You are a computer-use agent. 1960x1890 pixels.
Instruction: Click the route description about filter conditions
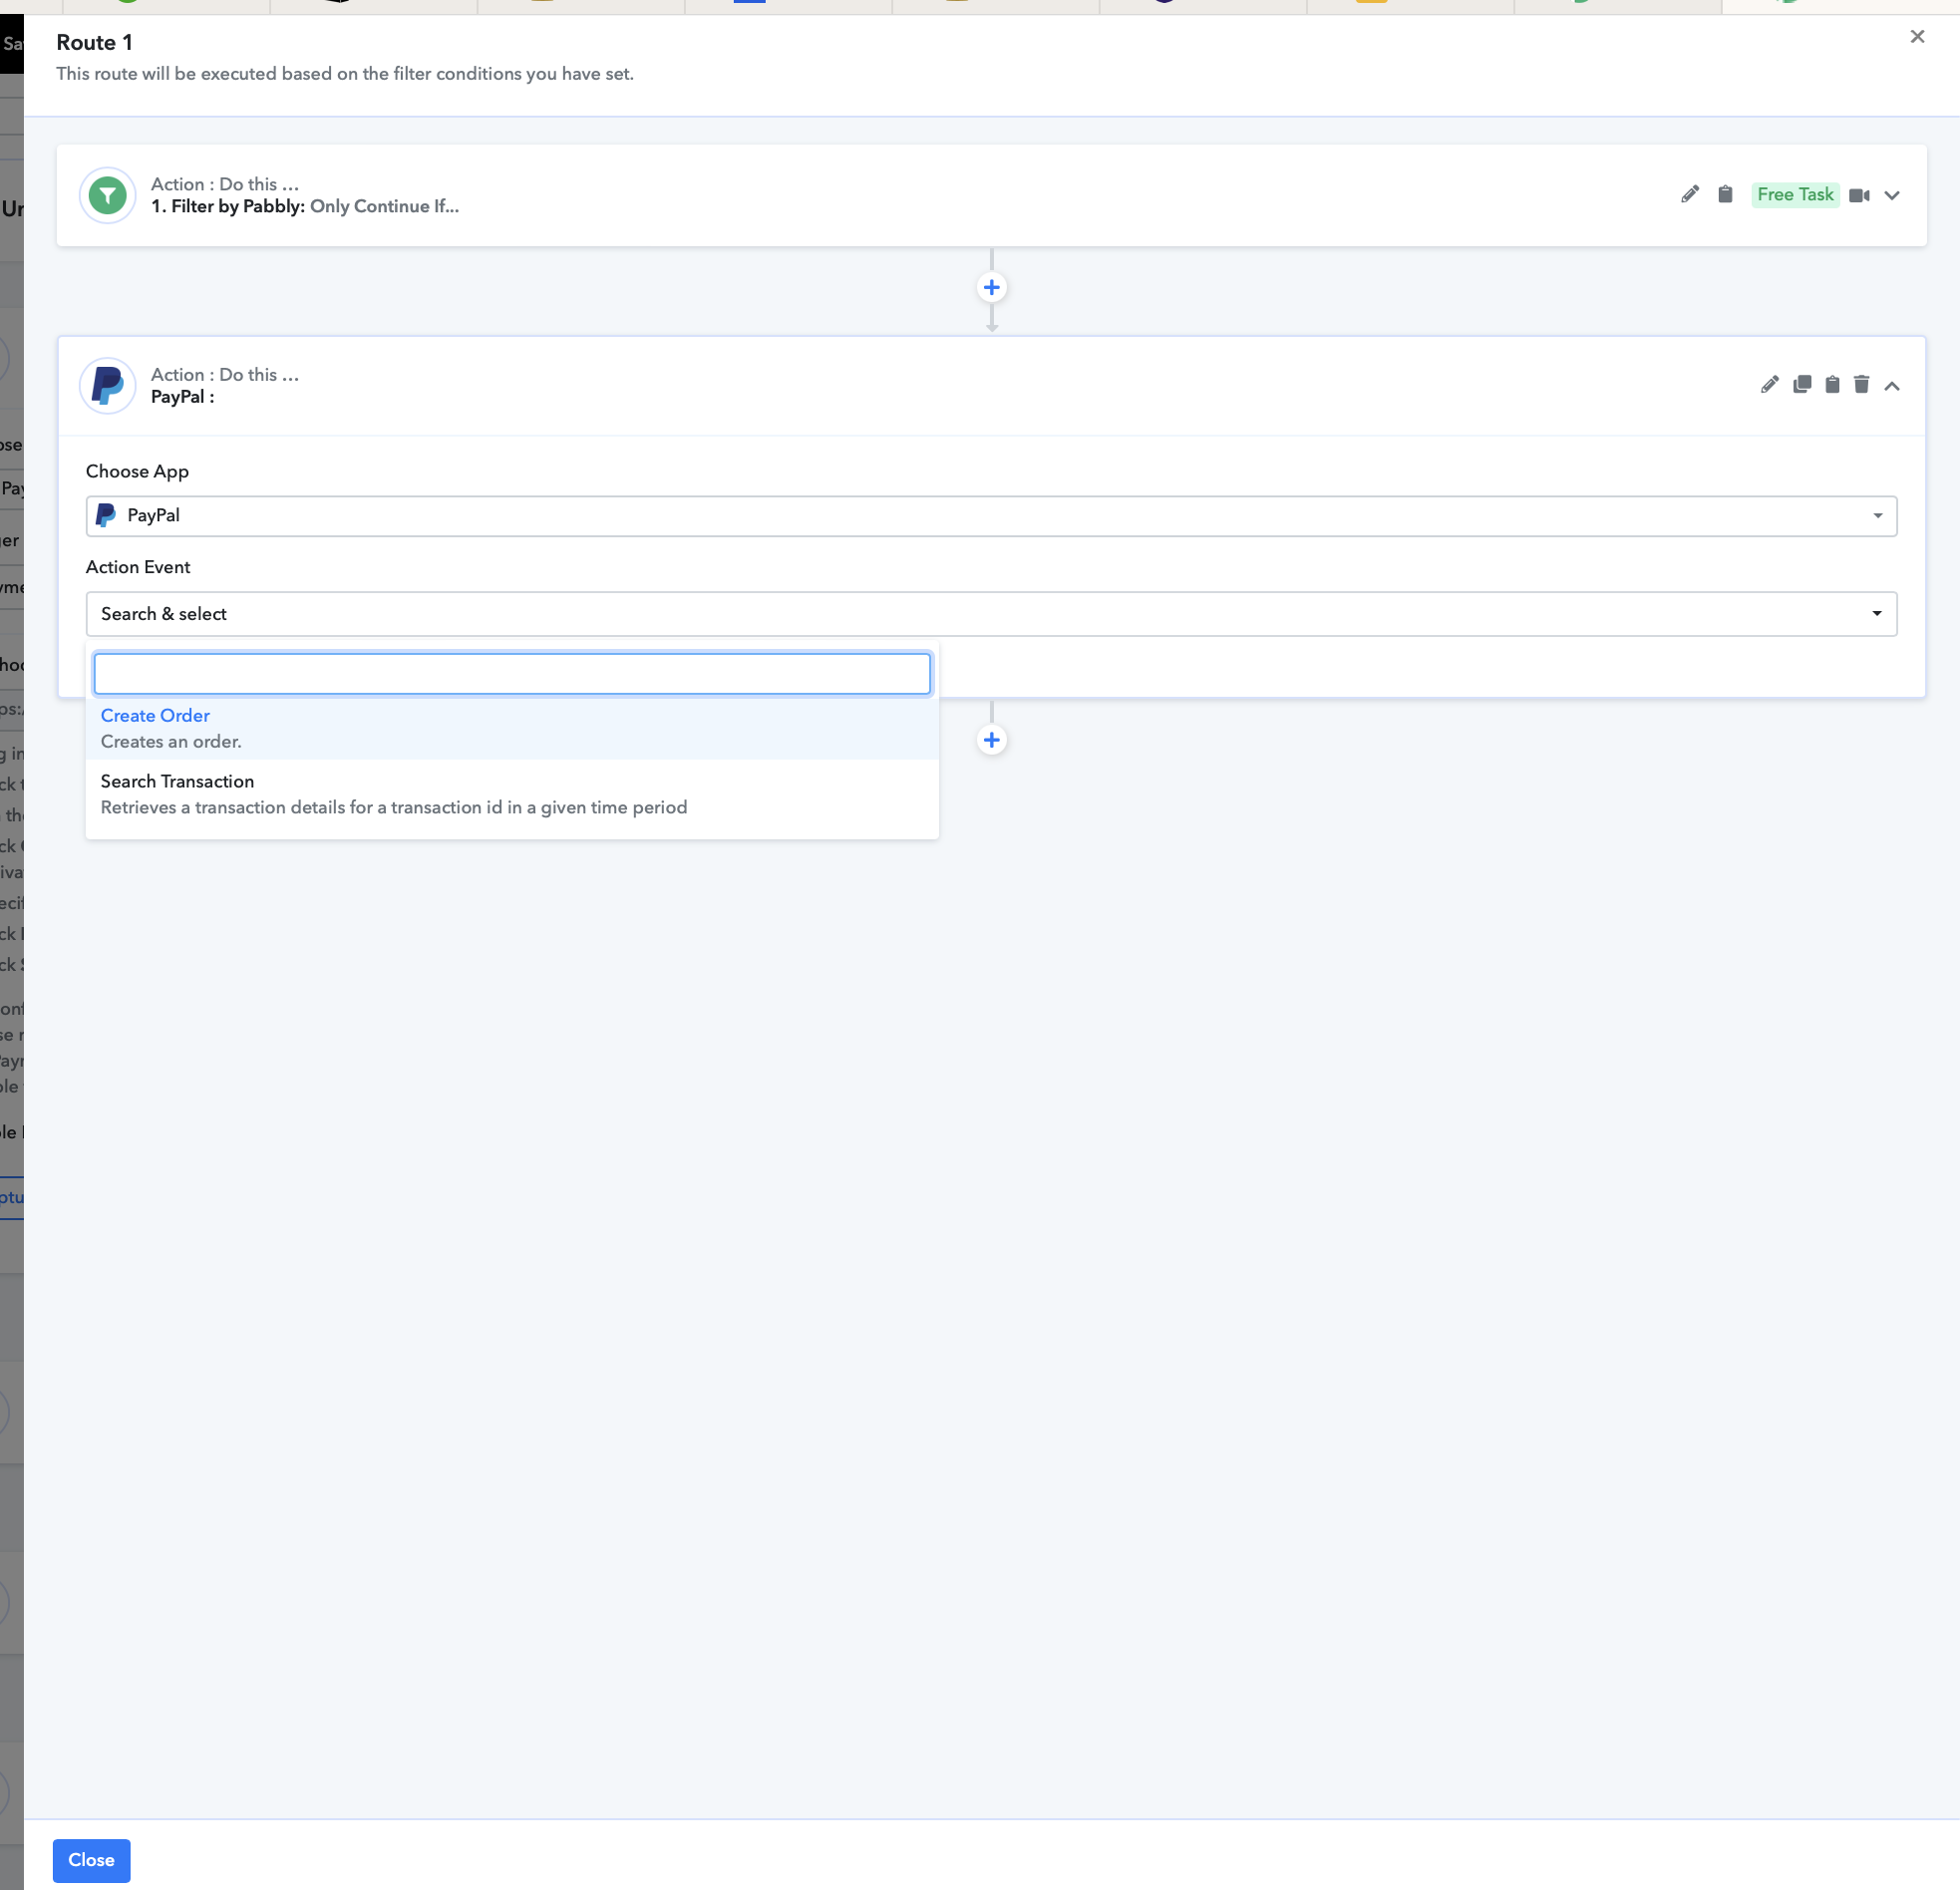pos(345,74)
